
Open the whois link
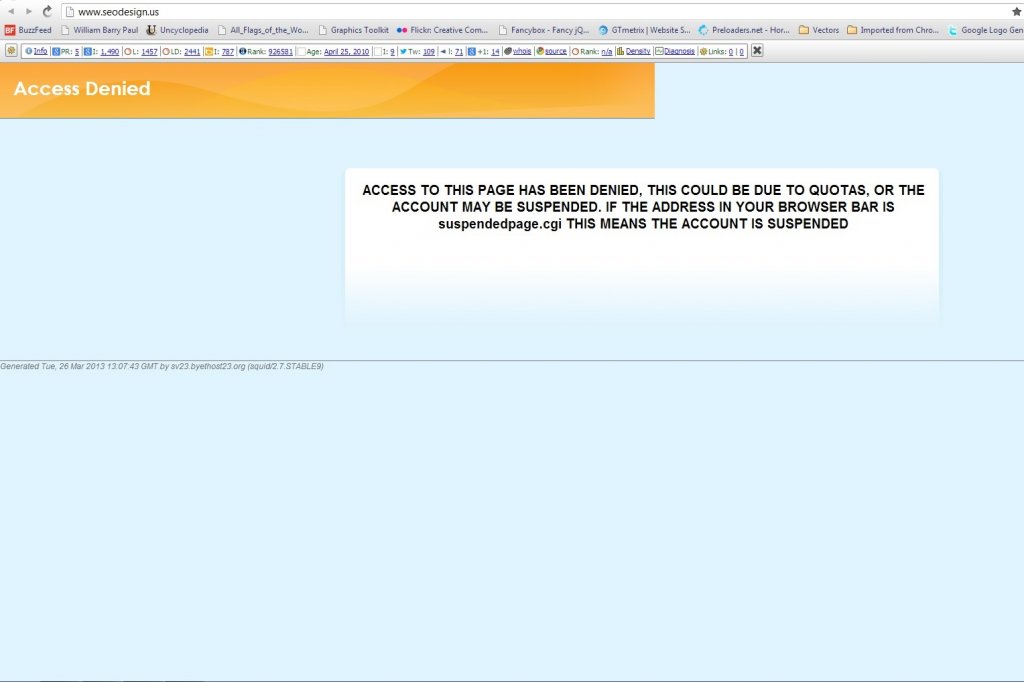tap(522, 51)
